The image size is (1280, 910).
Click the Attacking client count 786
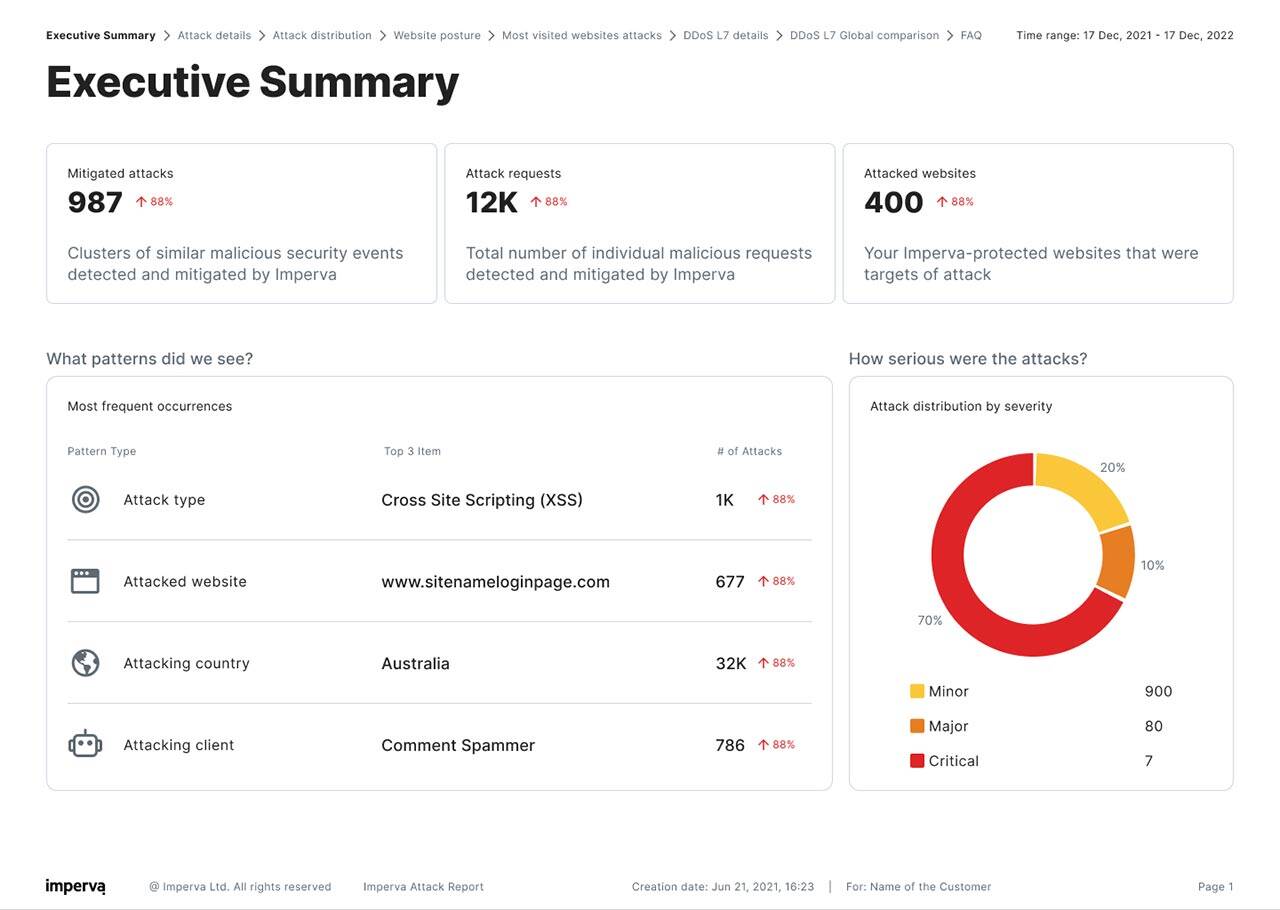tap(730, 745)
